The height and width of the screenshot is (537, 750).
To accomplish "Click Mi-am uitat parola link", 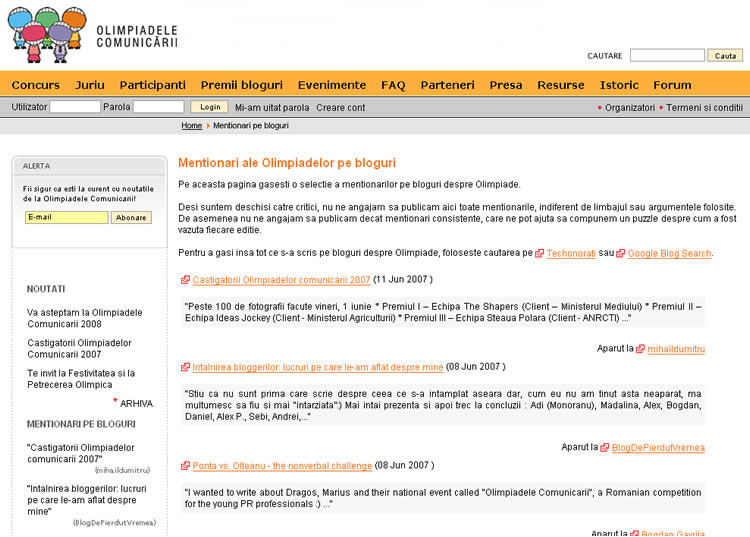I will tap(272, 108).
